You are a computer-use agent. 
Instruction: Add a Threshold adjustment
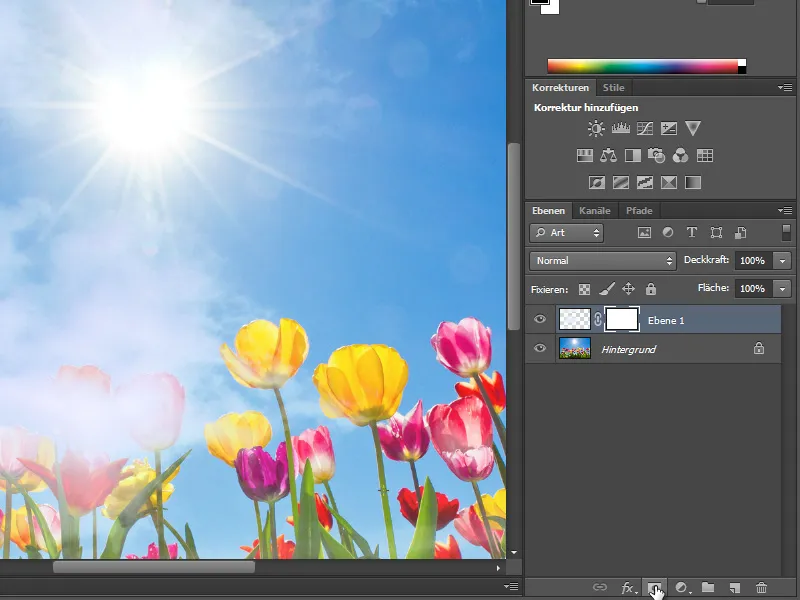644,182
